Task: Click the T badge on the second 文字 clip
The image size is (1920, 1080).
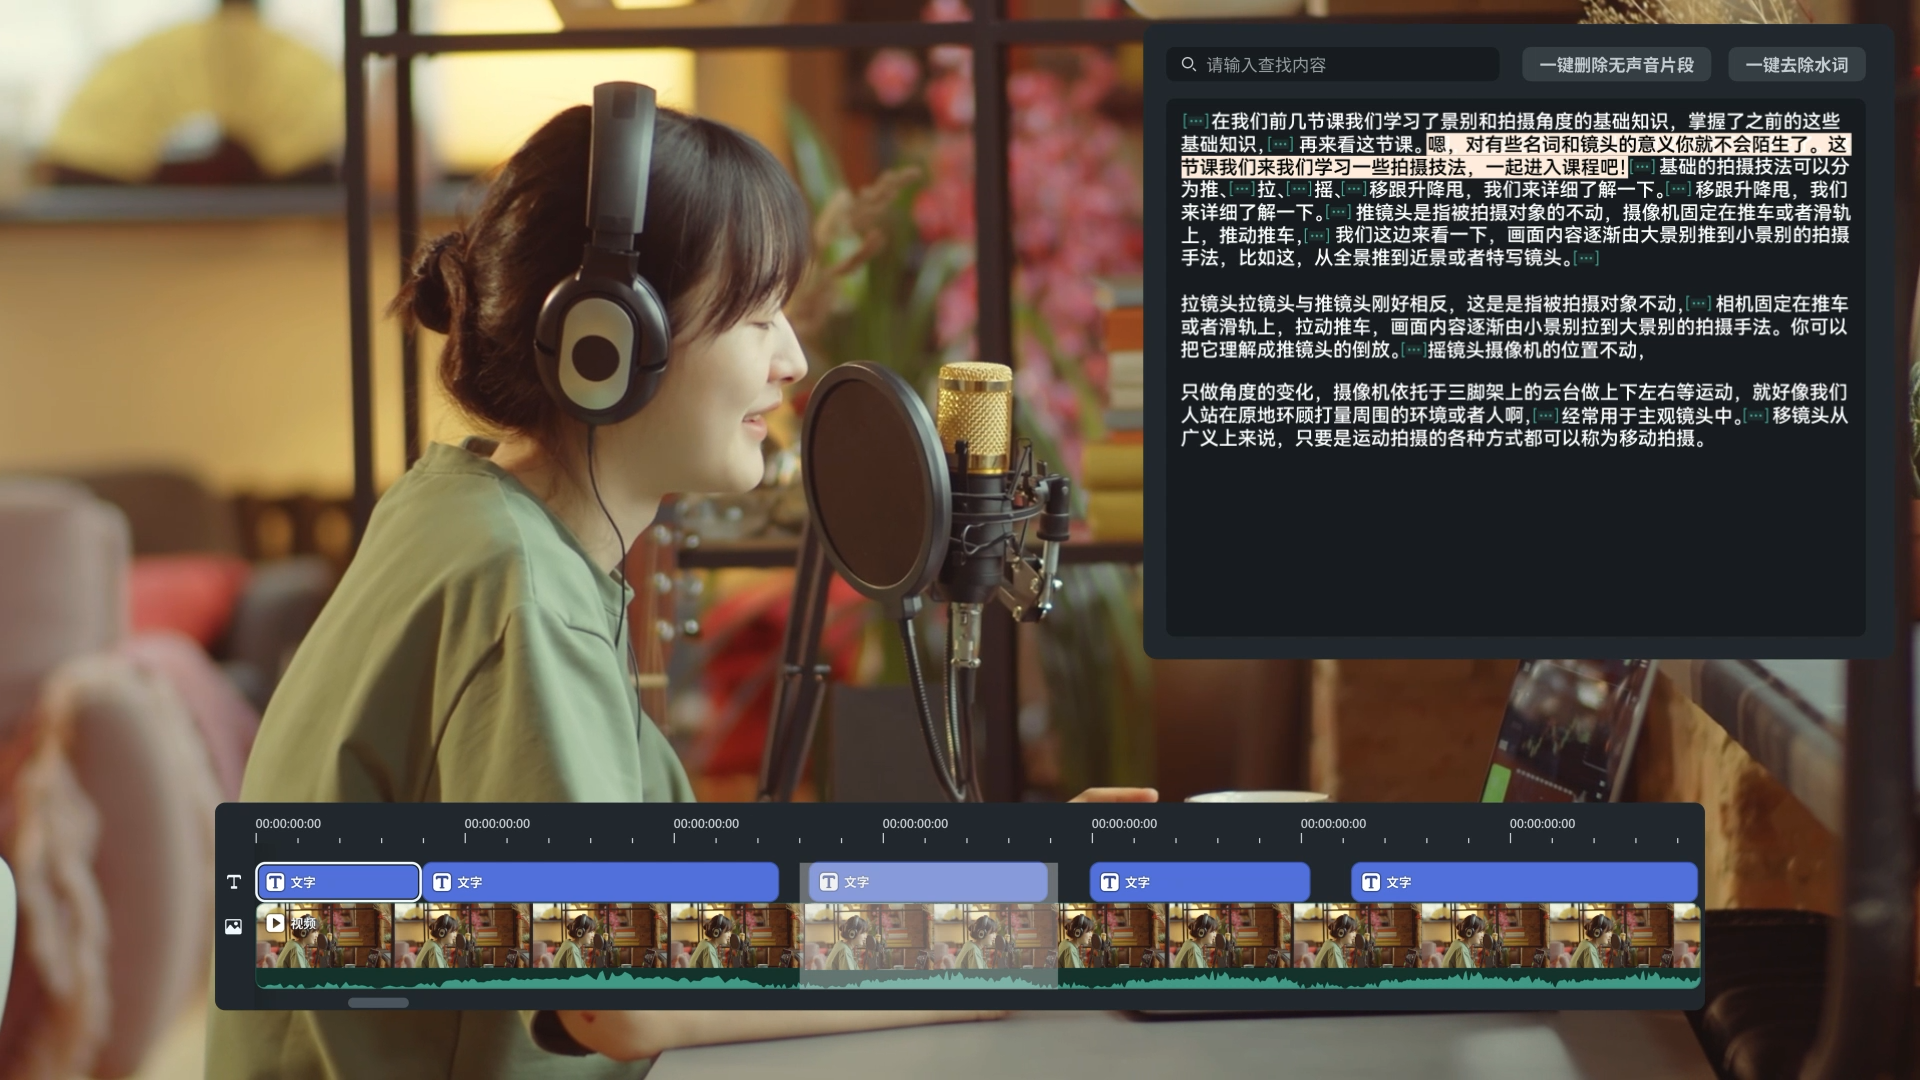Action: 441,882
